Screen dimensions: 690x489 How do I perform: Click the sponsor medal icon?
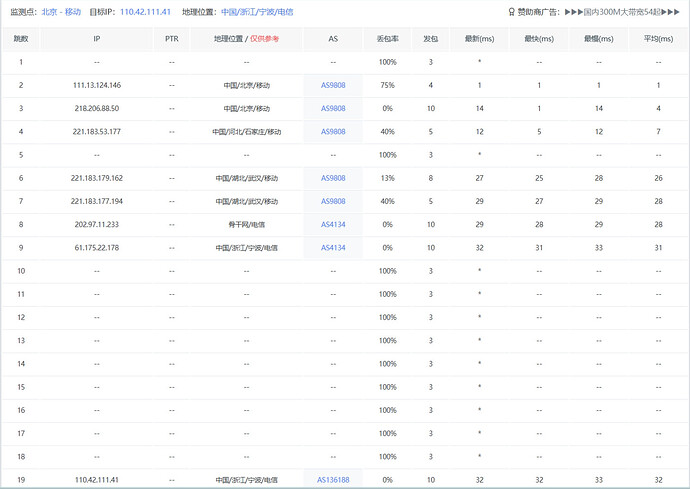[511, 12]
